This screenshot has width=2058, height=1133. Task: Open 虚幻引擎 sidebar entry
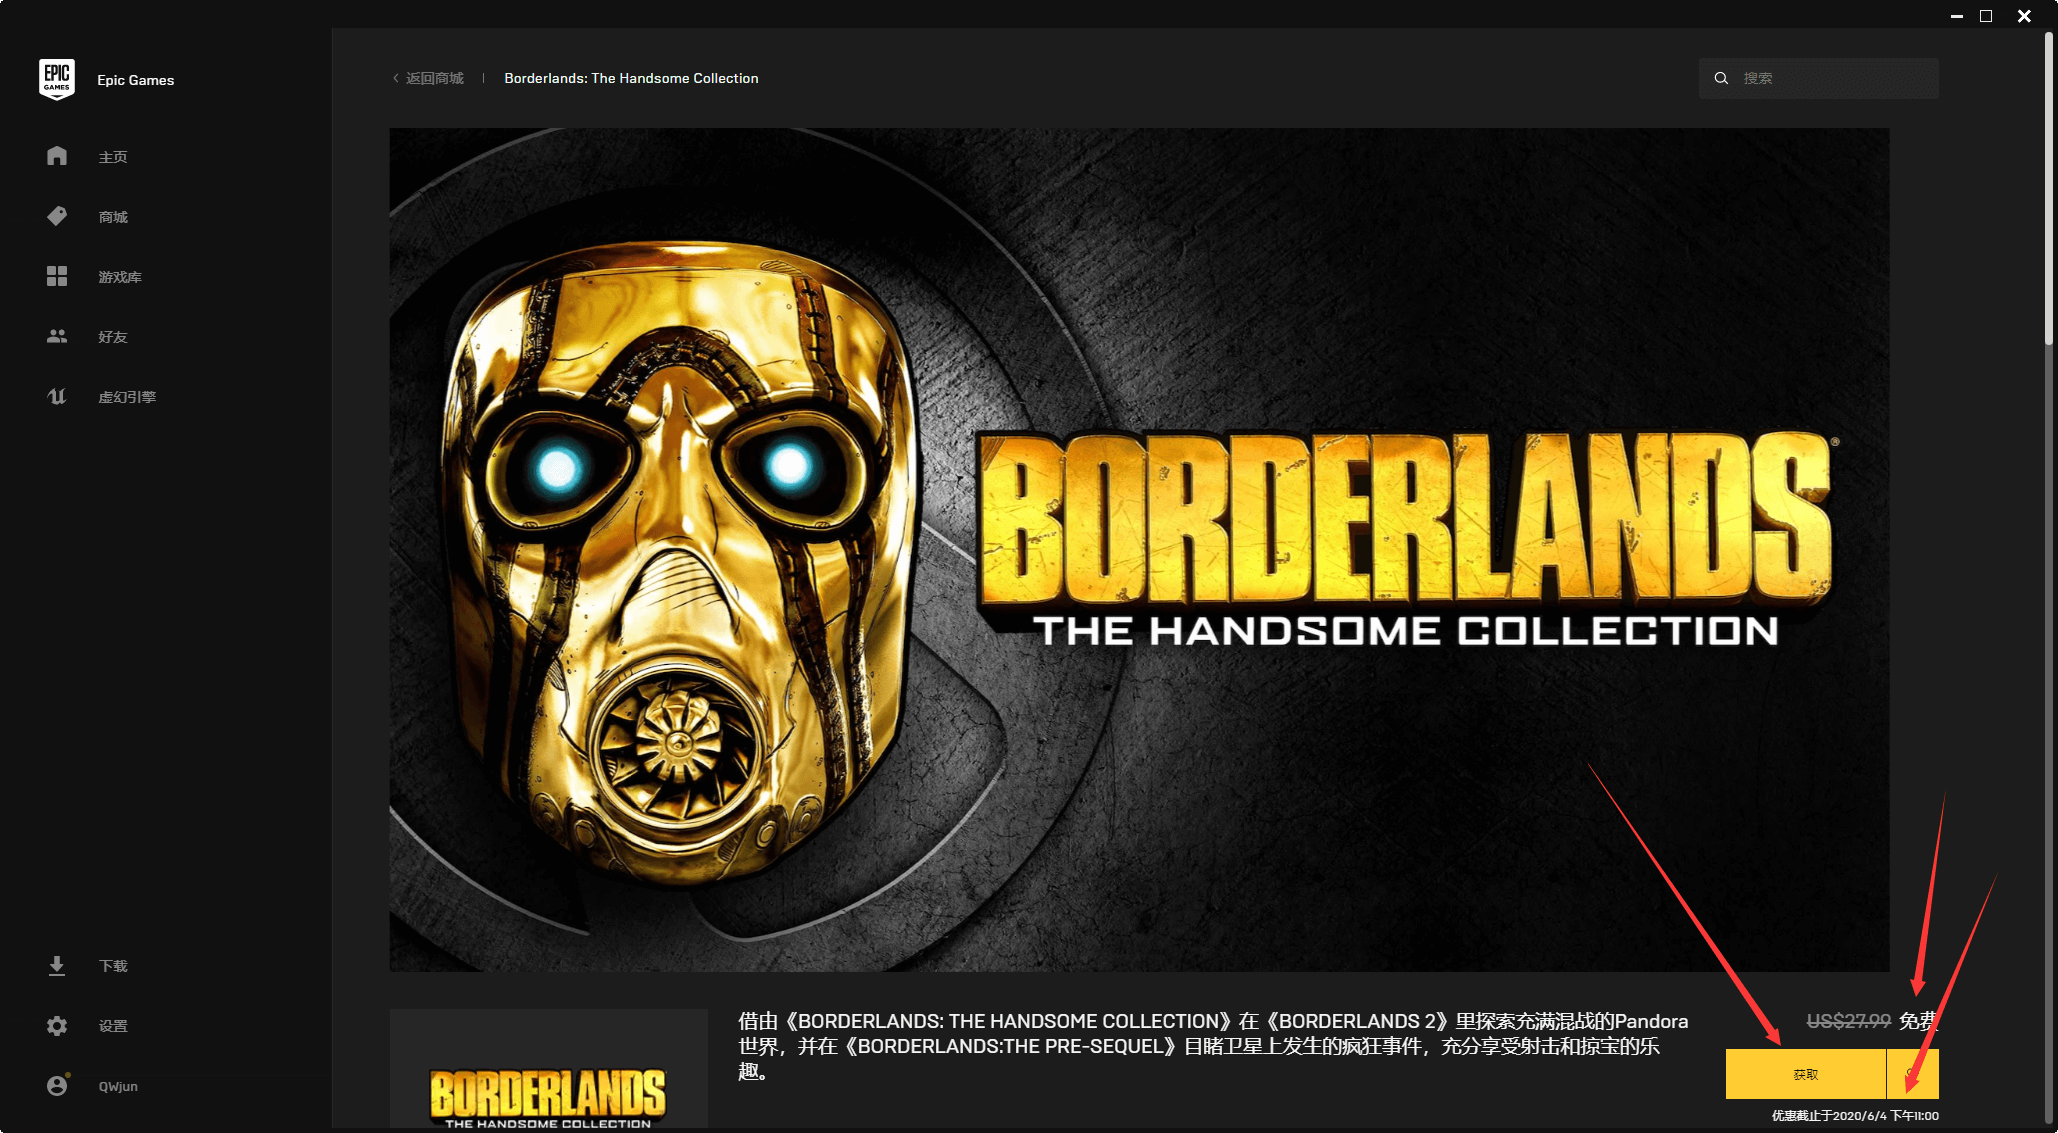127,397
